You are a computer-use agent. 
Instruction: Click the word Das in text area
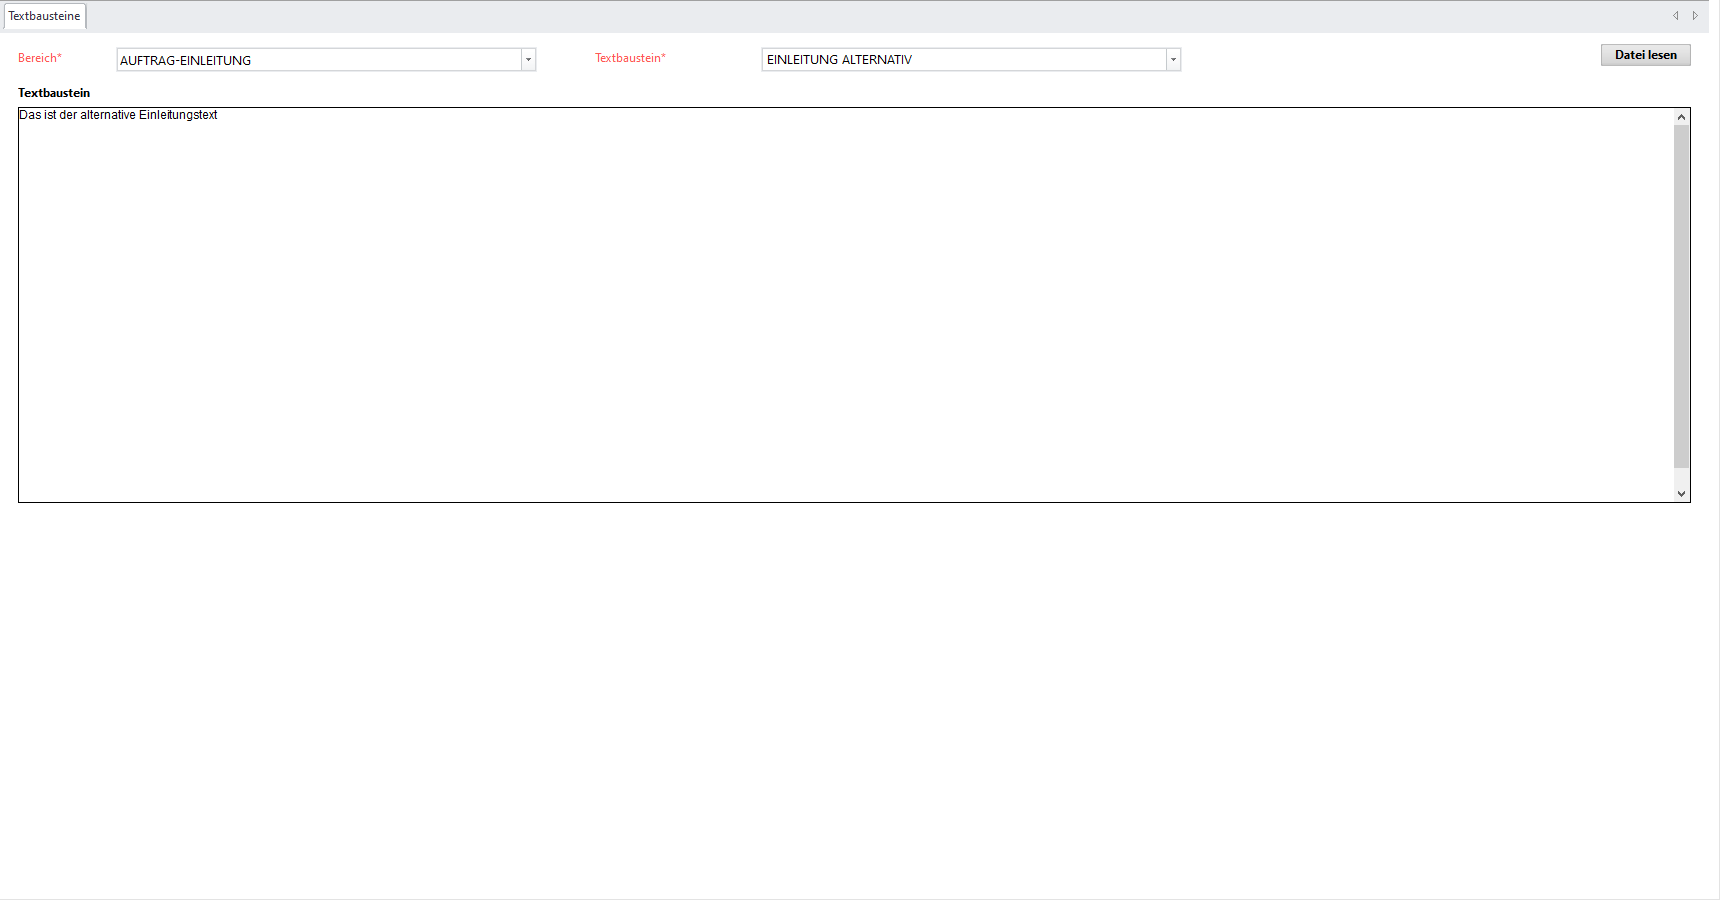coord(30,115)
